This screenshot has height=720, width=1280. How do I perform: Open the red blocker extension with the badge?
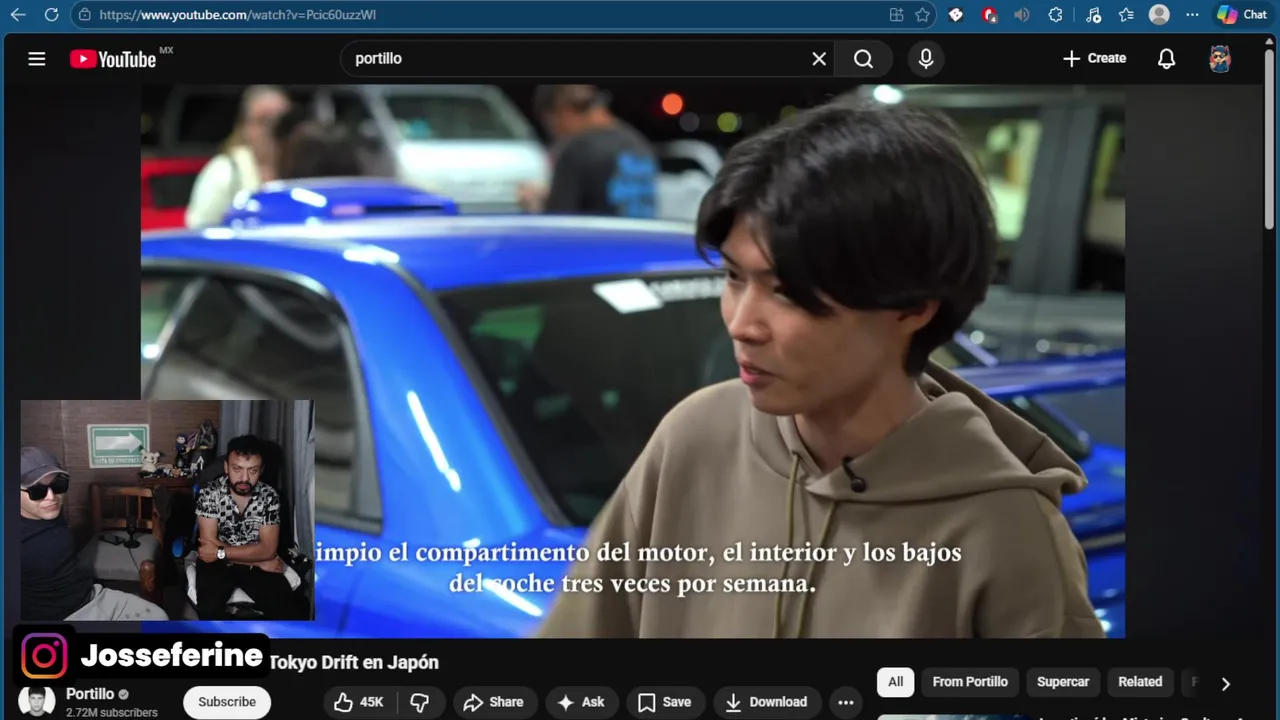point(989,15)
